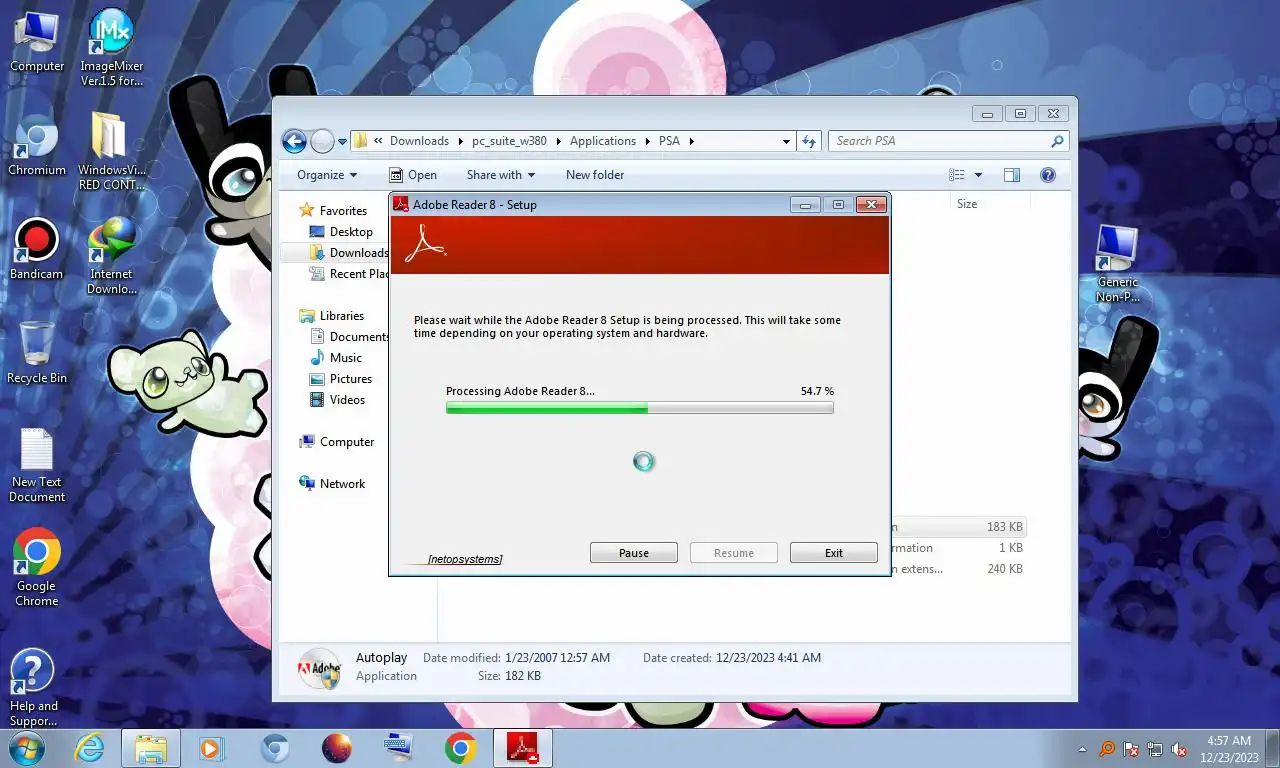Viewport: 1280px width, 768px height.
Task: Open ImageMixer desktop shortcut
Action: [x=112, y=48]
